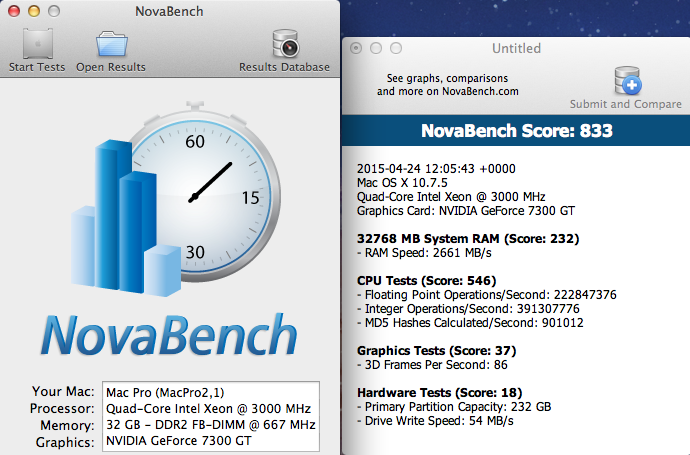The image size is (690, 455).
Task: Click the Untitled window title
Action: coord(516,48)
